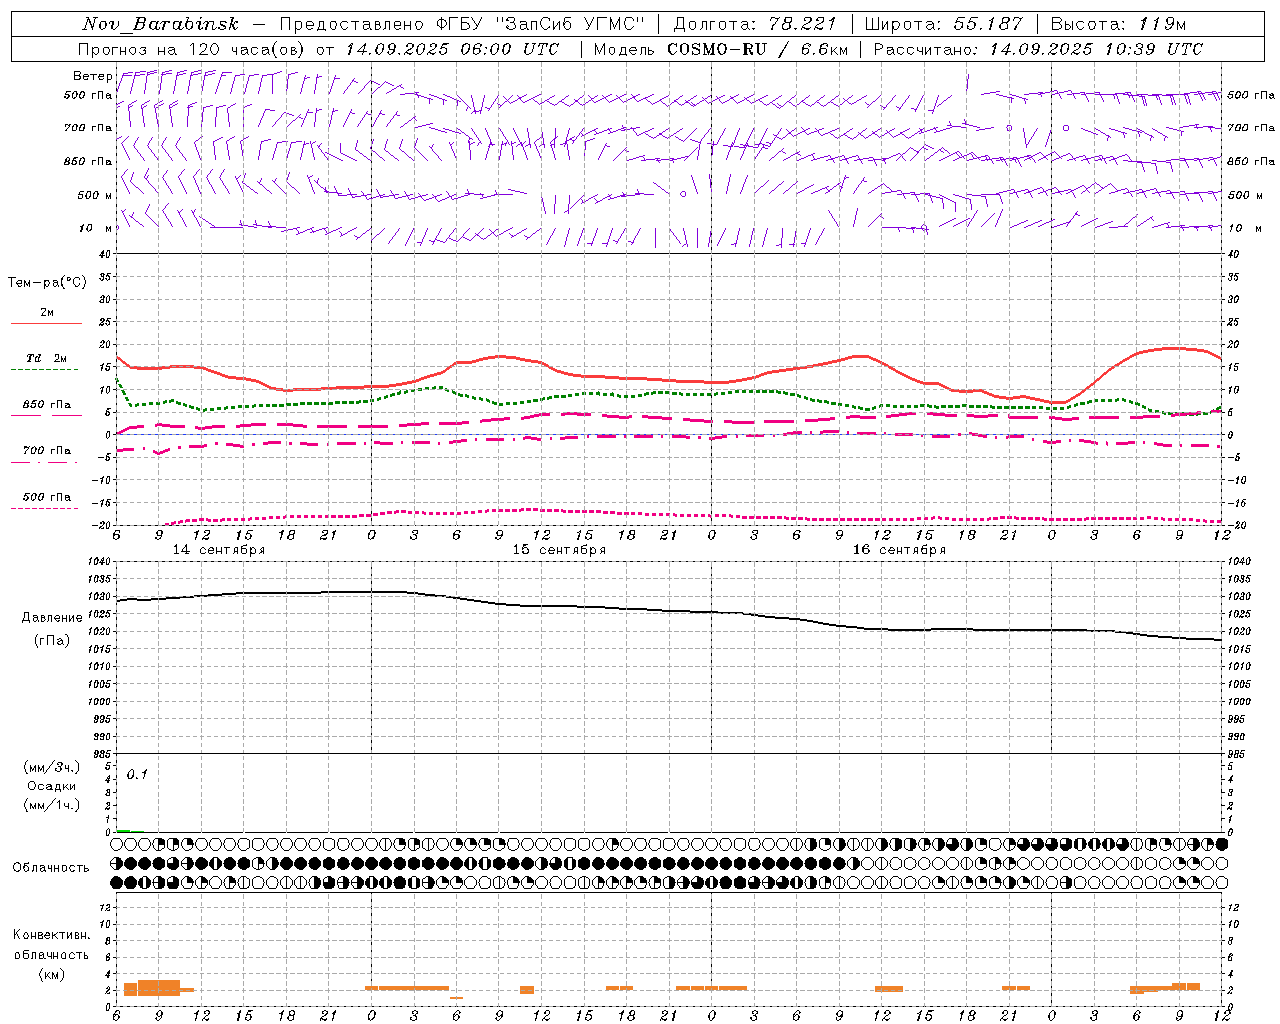Click the forecast start time 14.09.2025 06:00 UTC
Screen dimensions: 1280x1024
(x=452, y=49)
